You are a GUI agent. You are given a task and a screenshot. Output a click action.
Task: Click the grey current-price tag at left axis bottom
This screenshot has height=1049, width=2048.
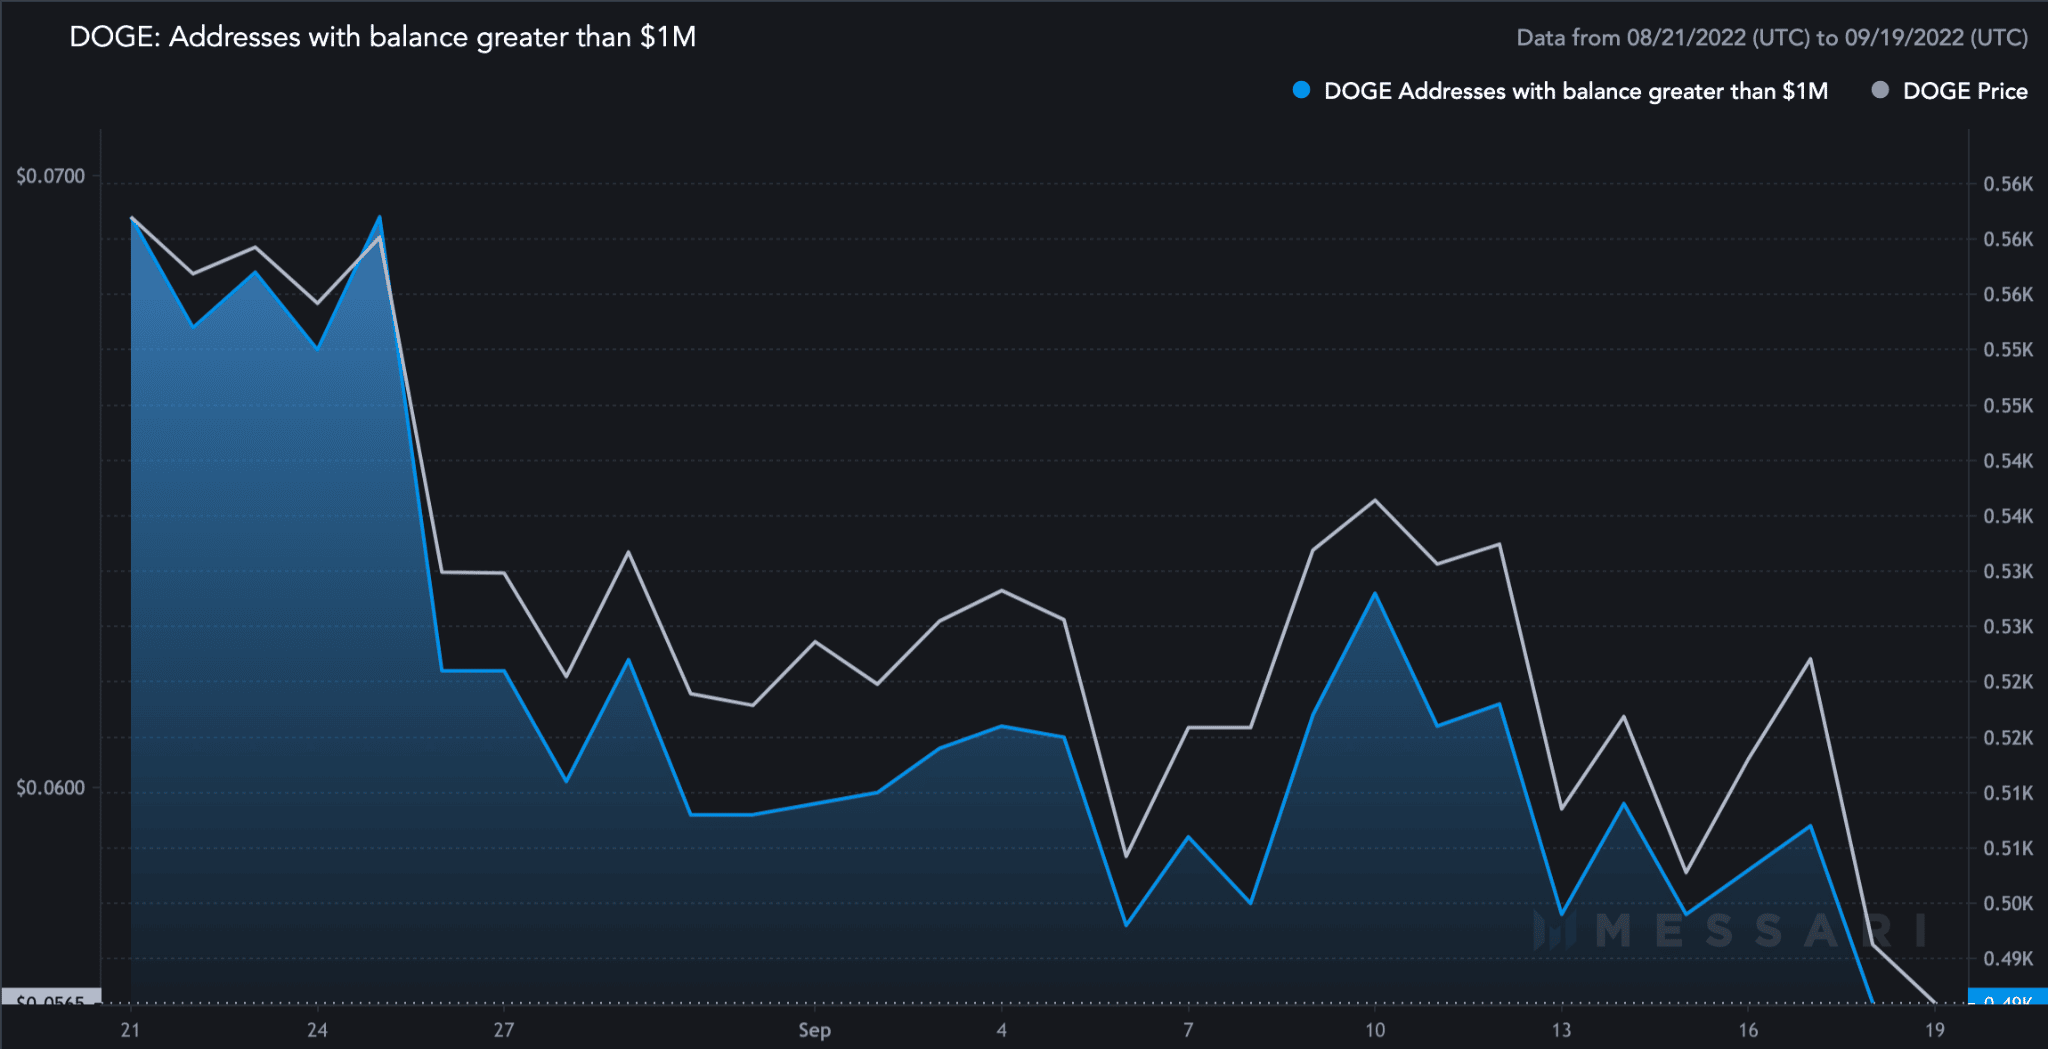pos(51,997)
